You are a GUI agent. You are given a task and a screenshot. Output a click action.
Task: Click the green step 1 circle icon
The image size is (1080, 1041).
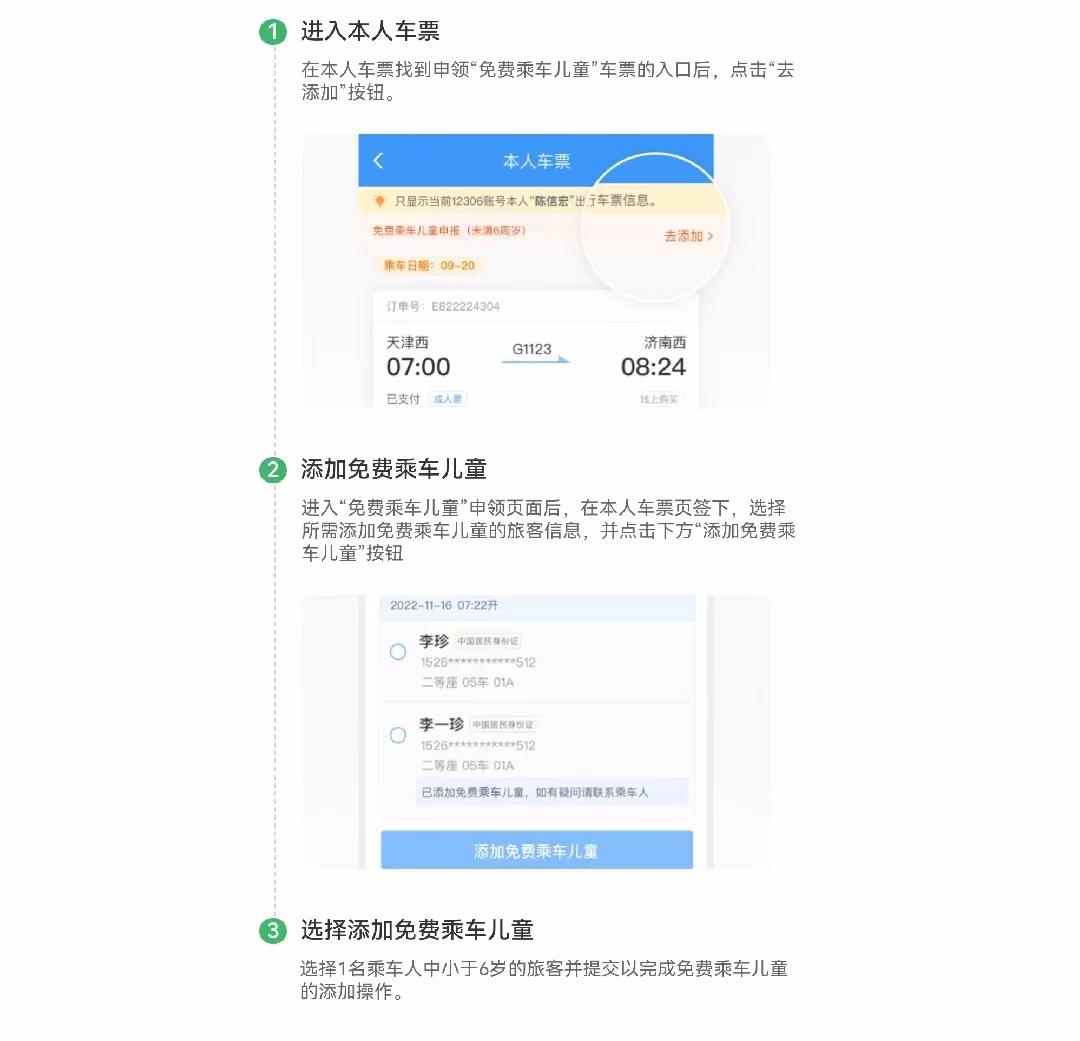(x=273, y=32)
